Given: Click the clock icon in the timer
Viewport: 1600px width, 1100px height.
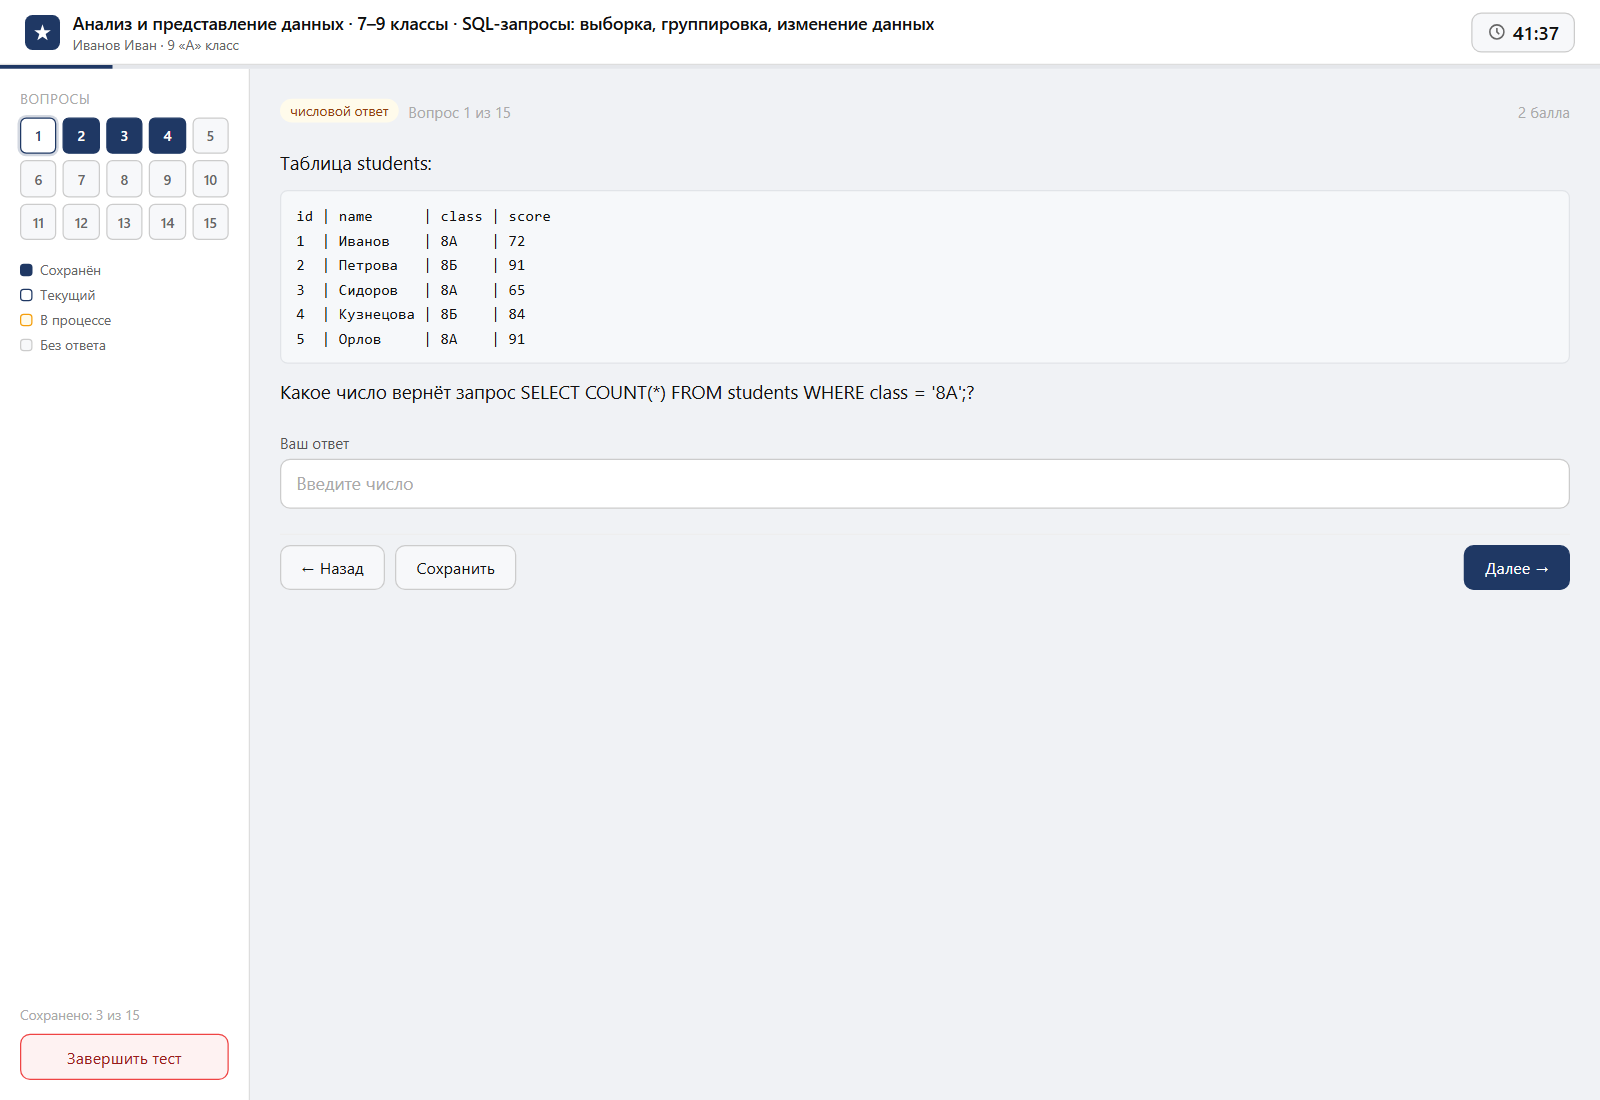Looking at the screenshot, I should coord(1497,32).
